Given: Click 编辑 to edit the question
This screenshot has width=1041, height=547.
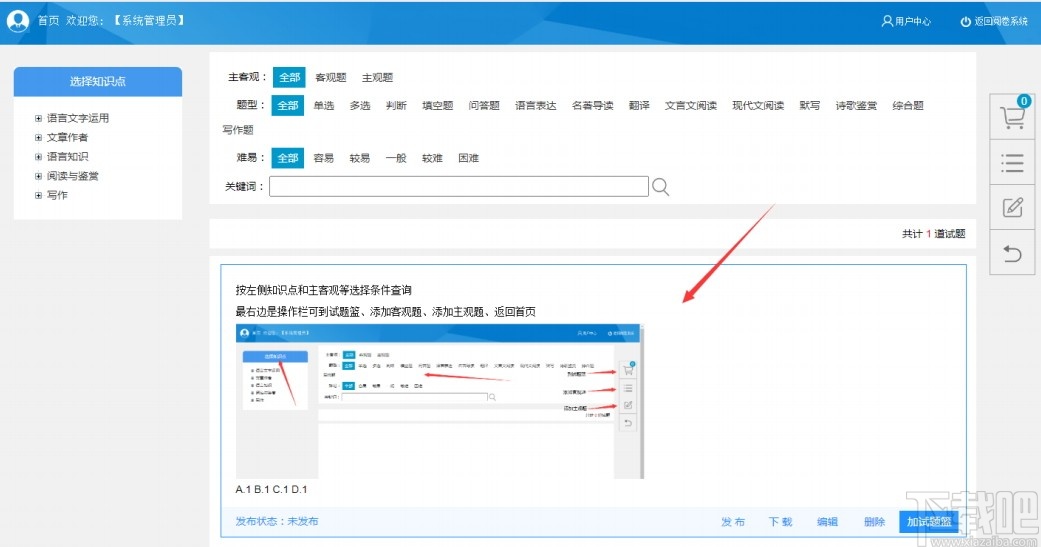Looking at the screenshot, I should click(x=827, y=522).
